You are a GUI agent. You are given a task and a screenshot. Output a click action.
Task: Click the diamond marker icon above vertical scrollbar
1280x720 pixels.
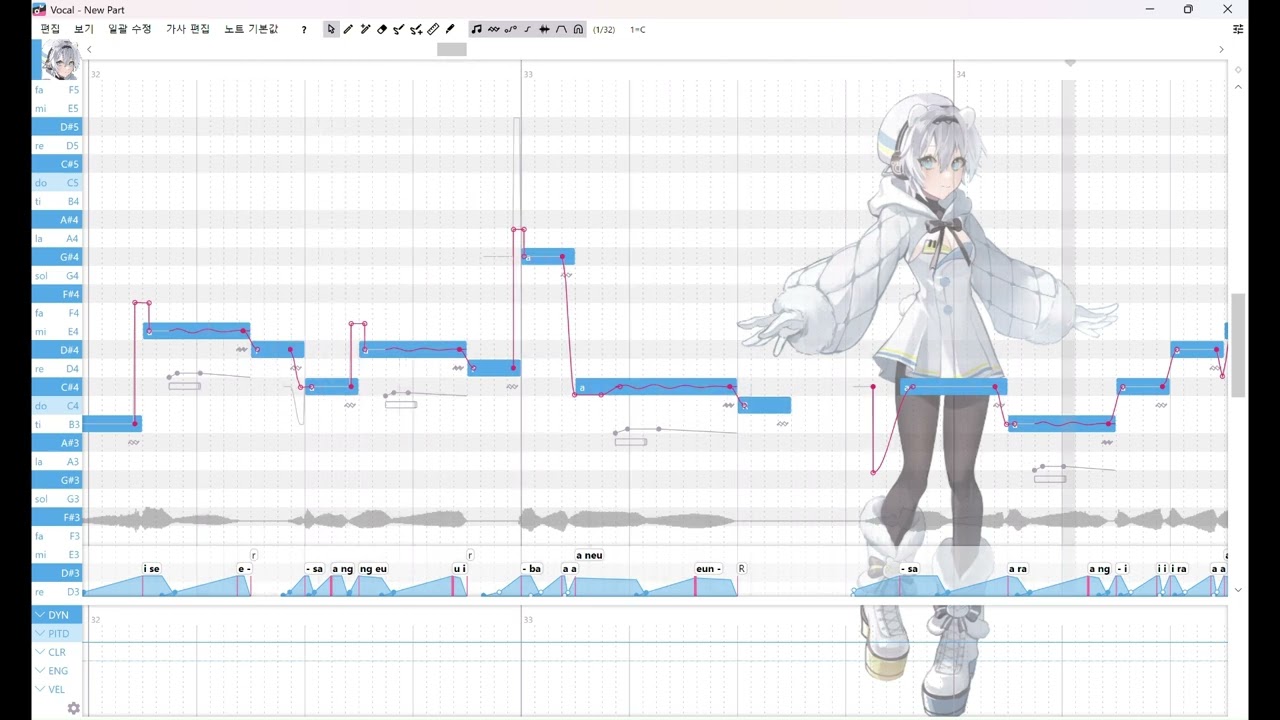coord(1238,70)
